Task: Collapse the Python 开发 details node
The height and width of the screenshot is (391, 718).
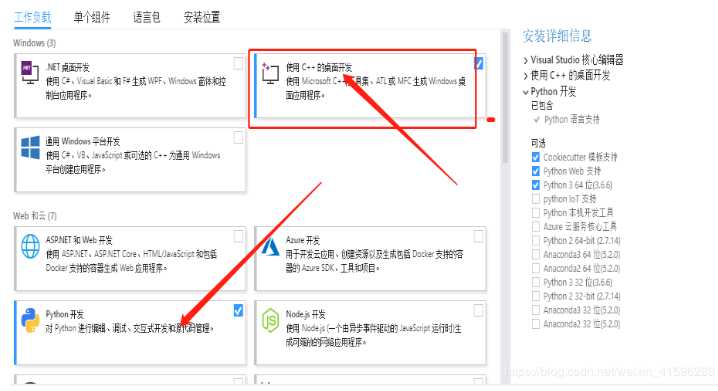Action: (x=526, y=92)
